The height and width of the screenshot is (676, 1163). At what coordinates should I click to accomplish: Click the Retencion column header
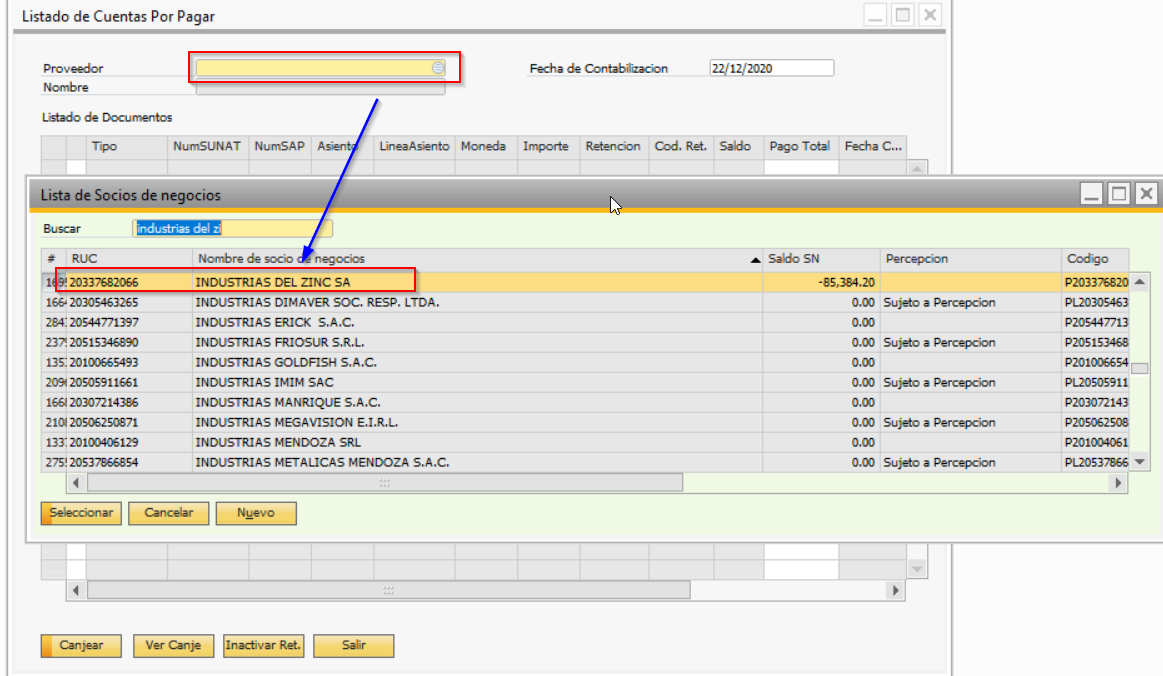(613, 147)
